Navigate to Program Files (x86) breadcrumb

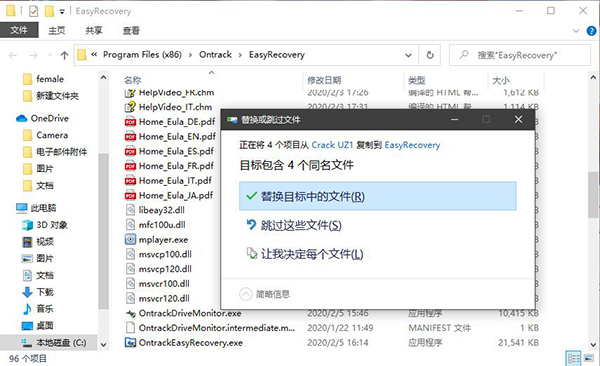pos(142,55)
